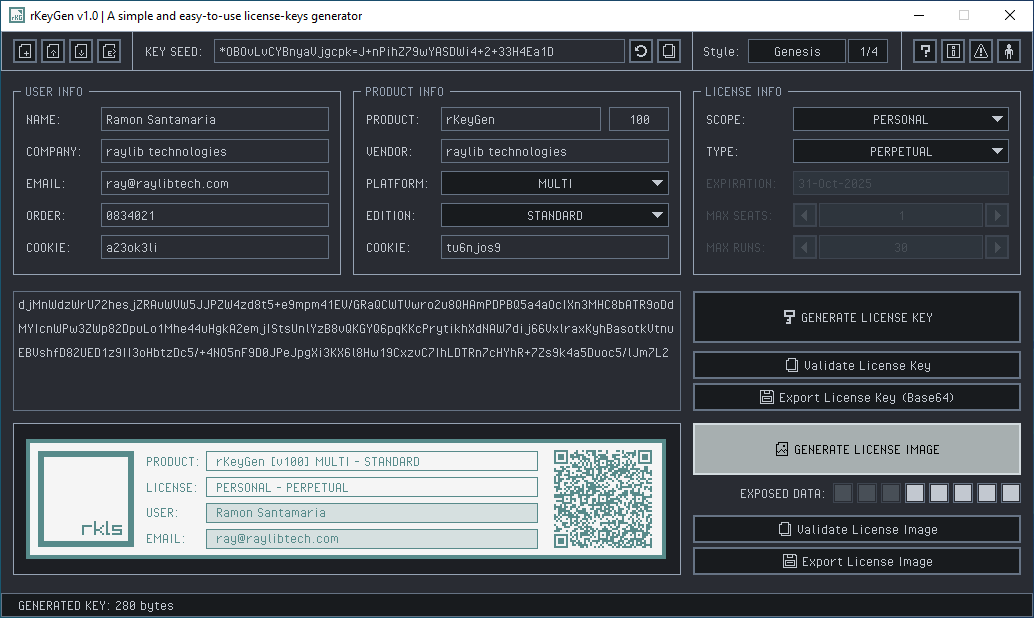The height and width of the screenshot is (618, 1034).
Task: Regenerate the key seed with the refresh icon
Action: click(x=641, y=51)
